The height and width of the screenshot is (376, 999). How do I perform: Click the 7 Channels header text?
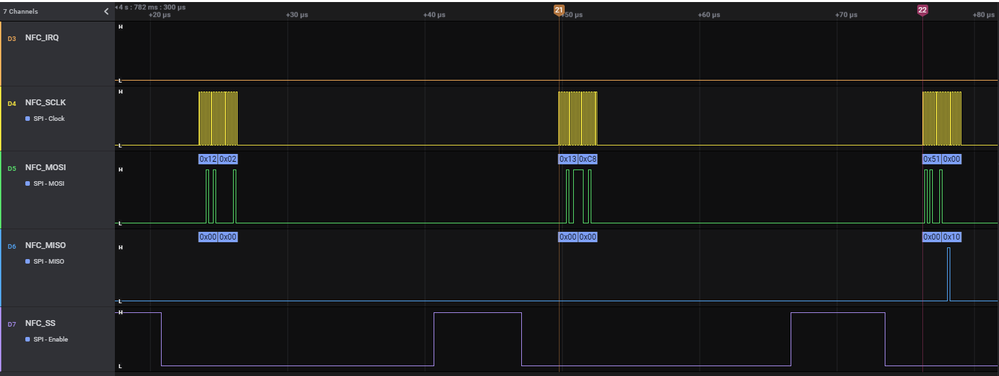[20, 11]
